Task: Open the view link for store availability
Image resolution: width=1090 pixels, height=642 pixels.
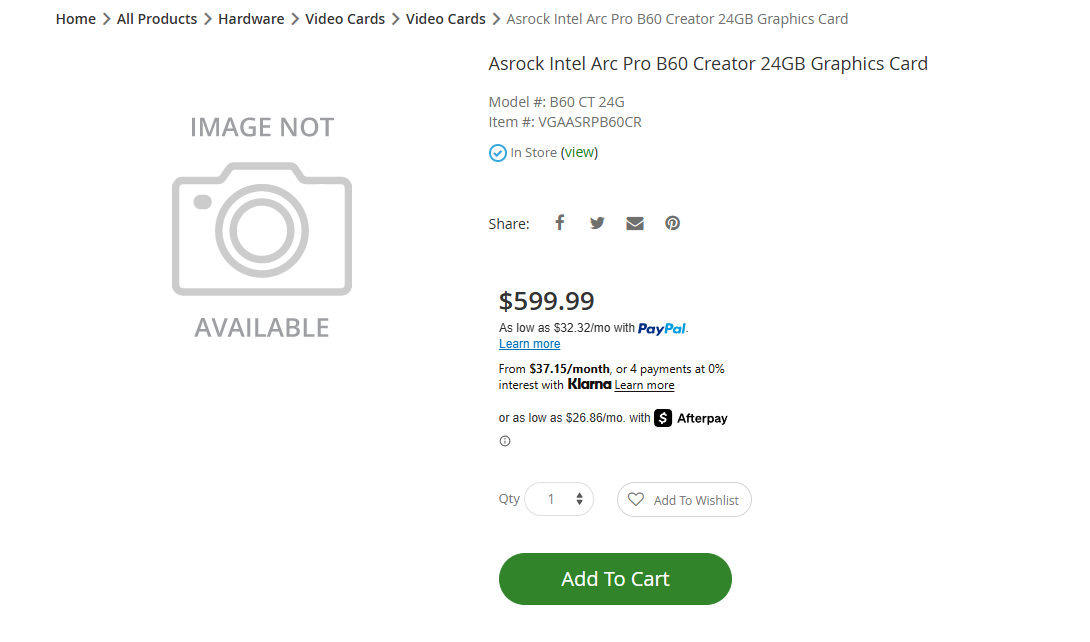Action: [x=579, y=152]
